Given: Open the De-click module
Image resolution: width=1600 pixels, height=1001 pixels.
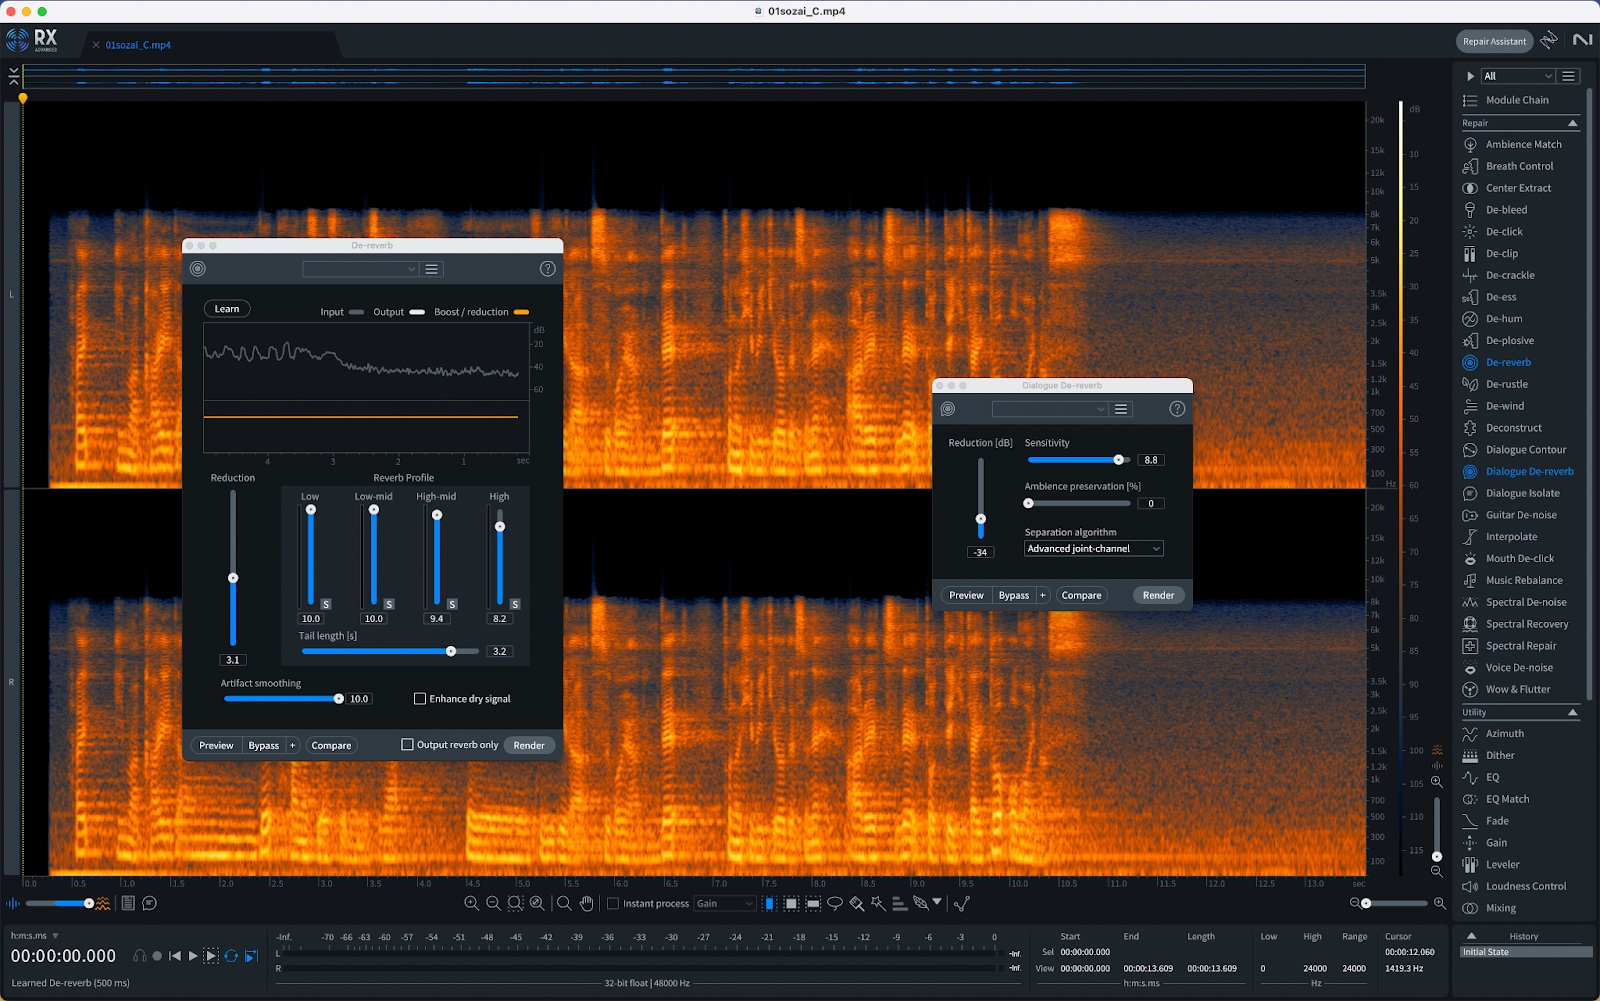Looking at the screenshot, I should [1504, 232].
